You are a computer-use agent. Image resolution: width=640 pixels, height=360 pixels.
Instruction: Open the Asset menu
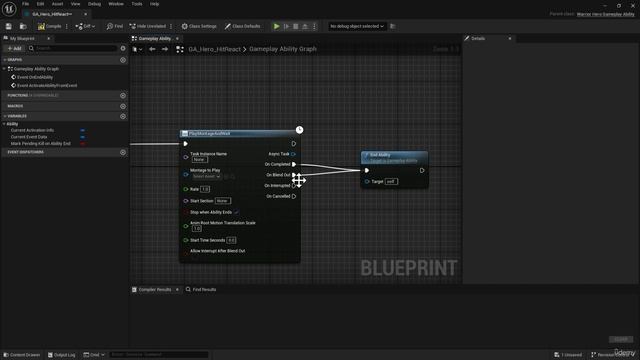(57, 4)
